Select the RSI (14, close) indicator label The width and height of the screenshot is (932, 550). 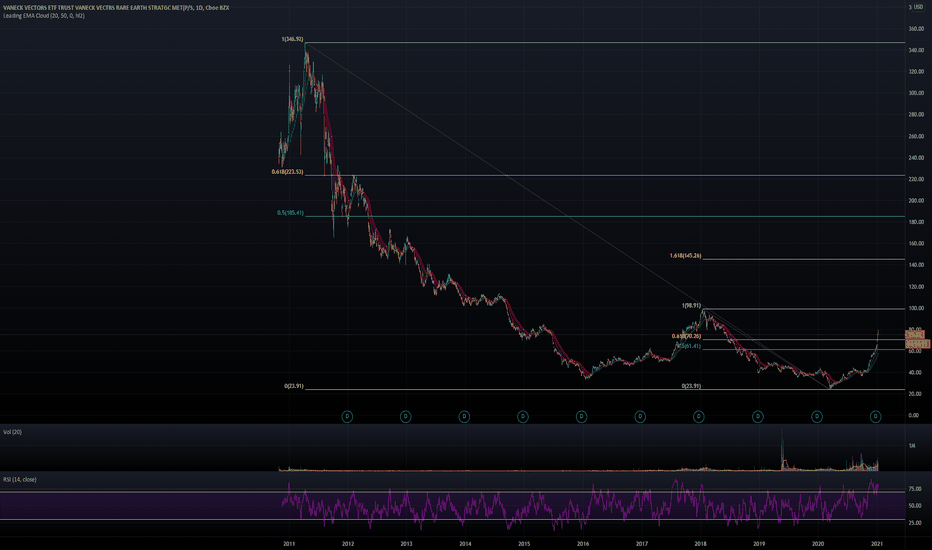tap(20, 479)
